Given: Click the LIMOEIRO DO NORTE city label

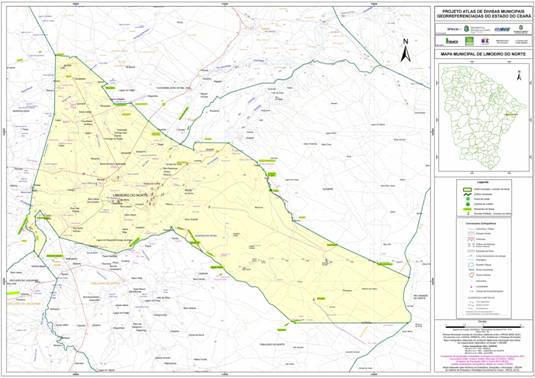Looking at the screenshot, I should click(130, 195).
